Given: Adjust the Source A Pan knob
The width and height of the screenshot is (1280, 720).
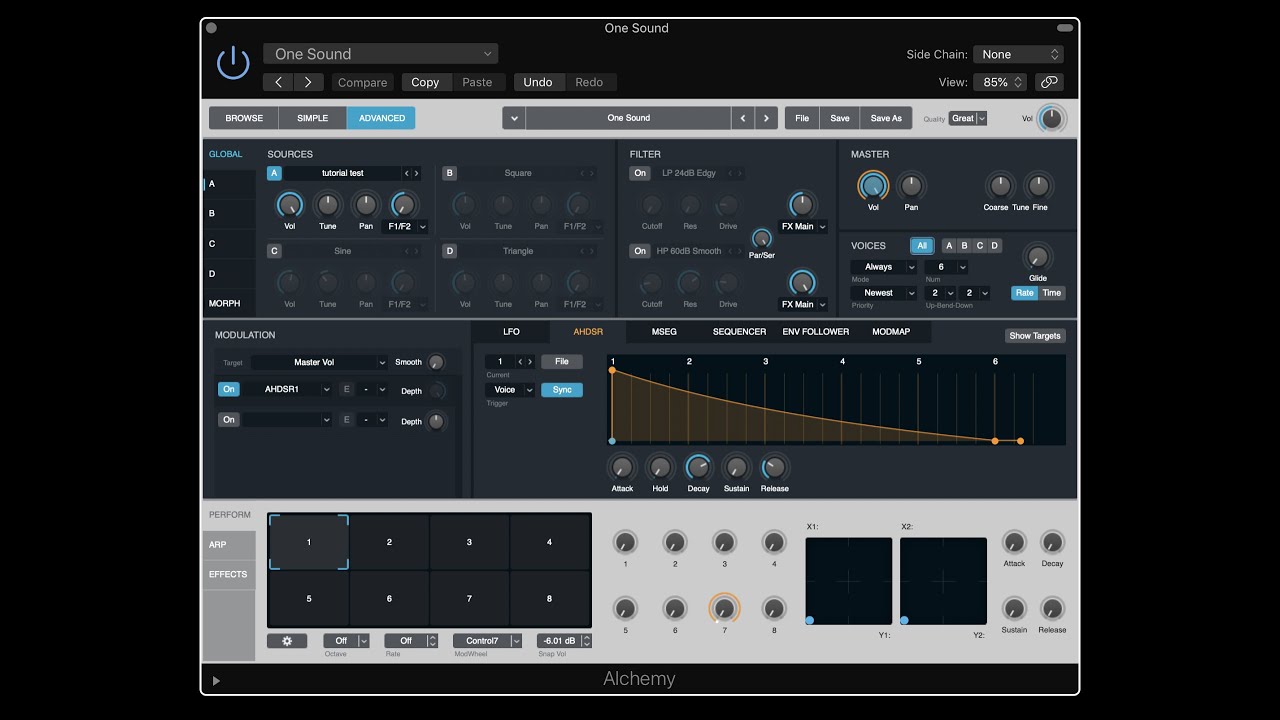Looking at the screenshot, I should (366, 205).
